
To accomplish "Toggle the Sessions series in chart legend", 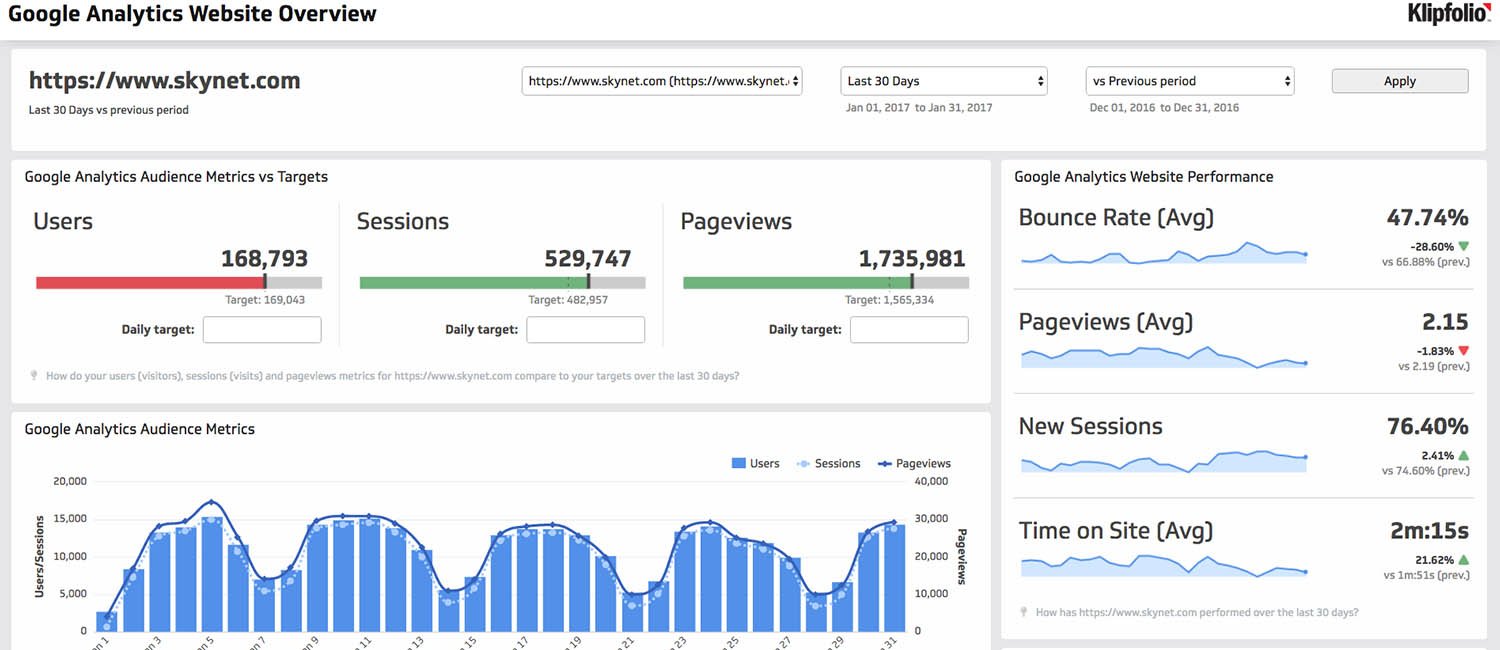I will click(827, 464).
